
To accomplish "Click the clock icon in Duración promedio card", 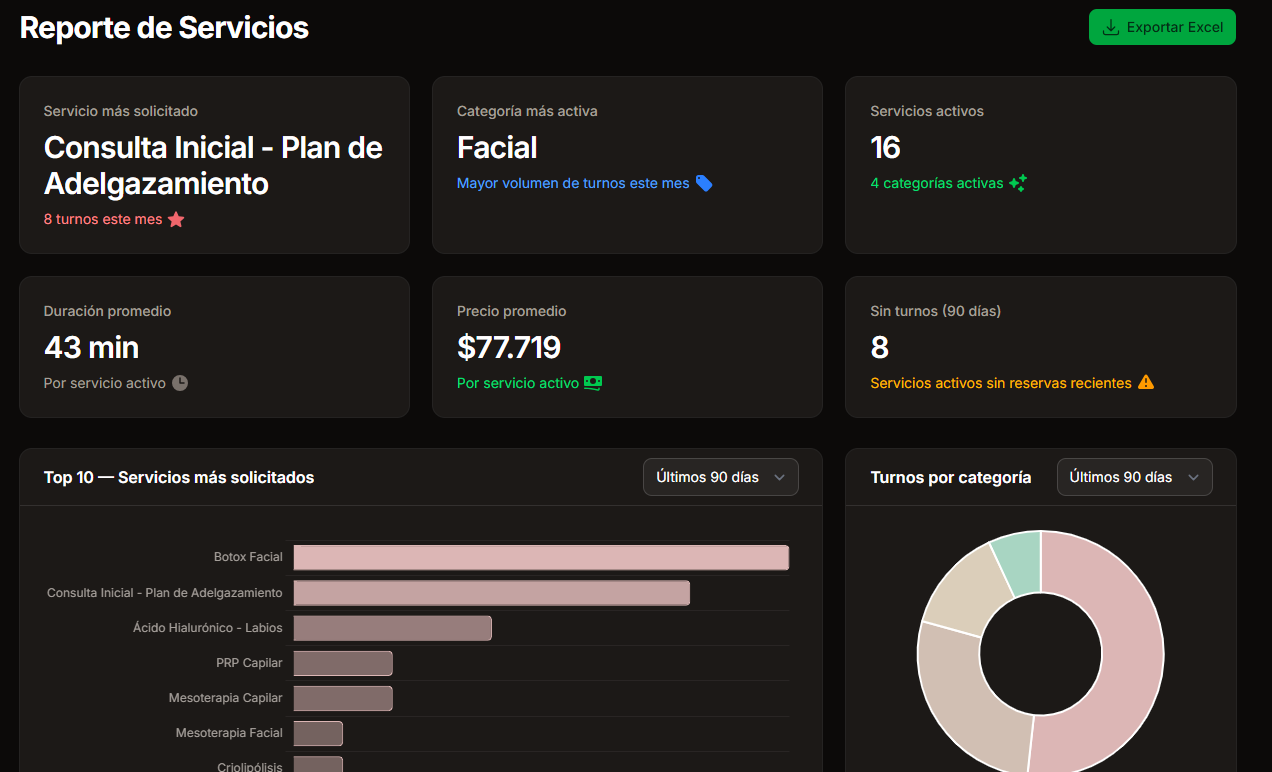I will 180,383.
